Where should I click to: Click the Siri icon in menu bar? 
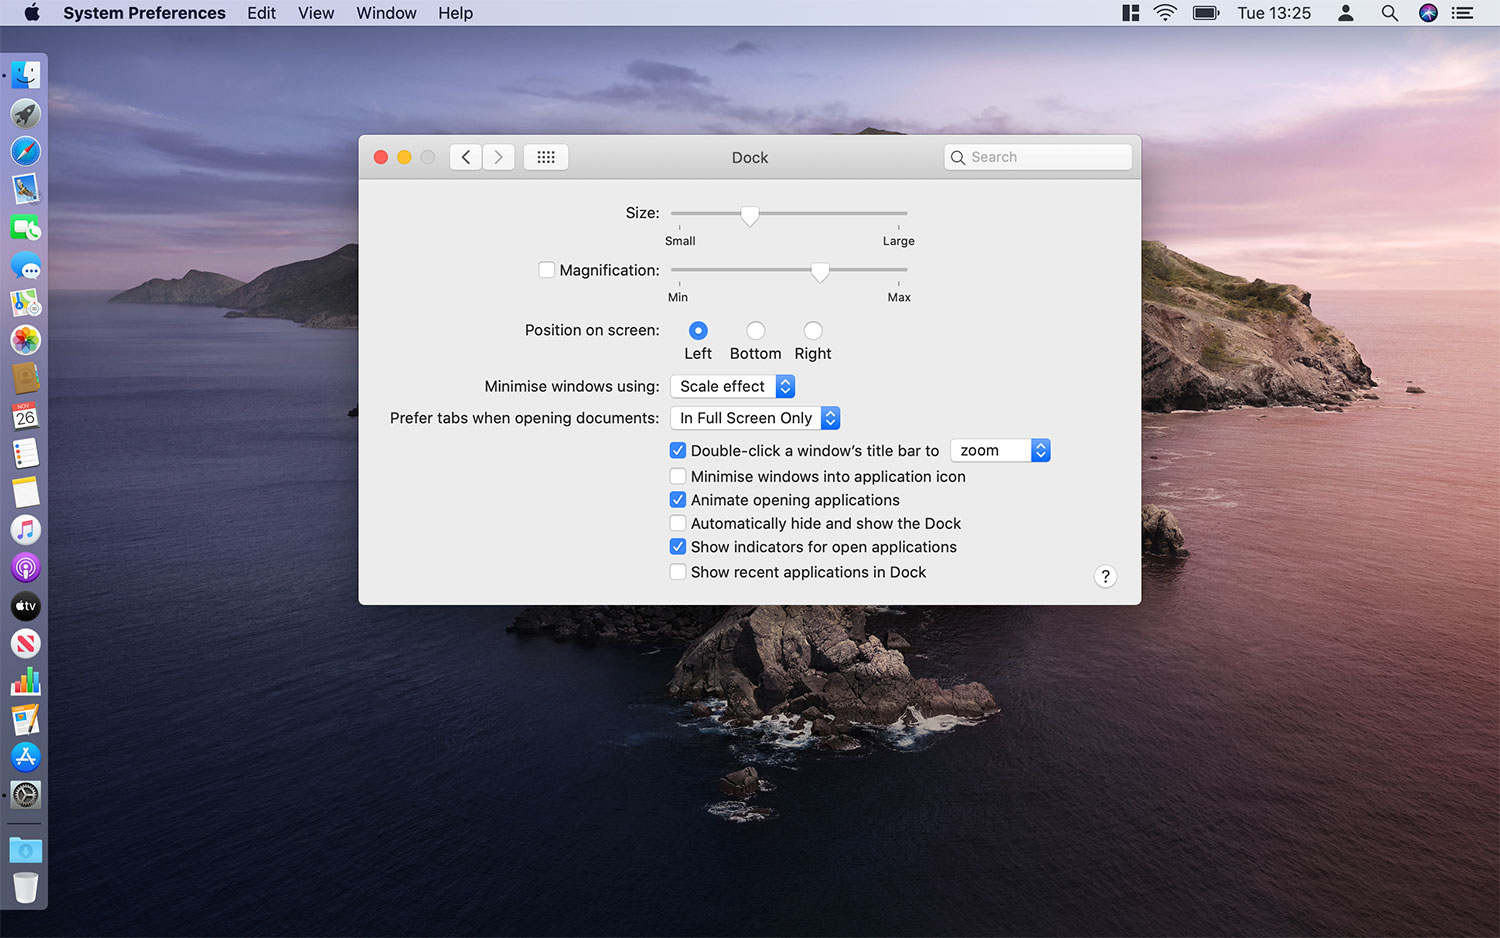[x=1428, y=13]
